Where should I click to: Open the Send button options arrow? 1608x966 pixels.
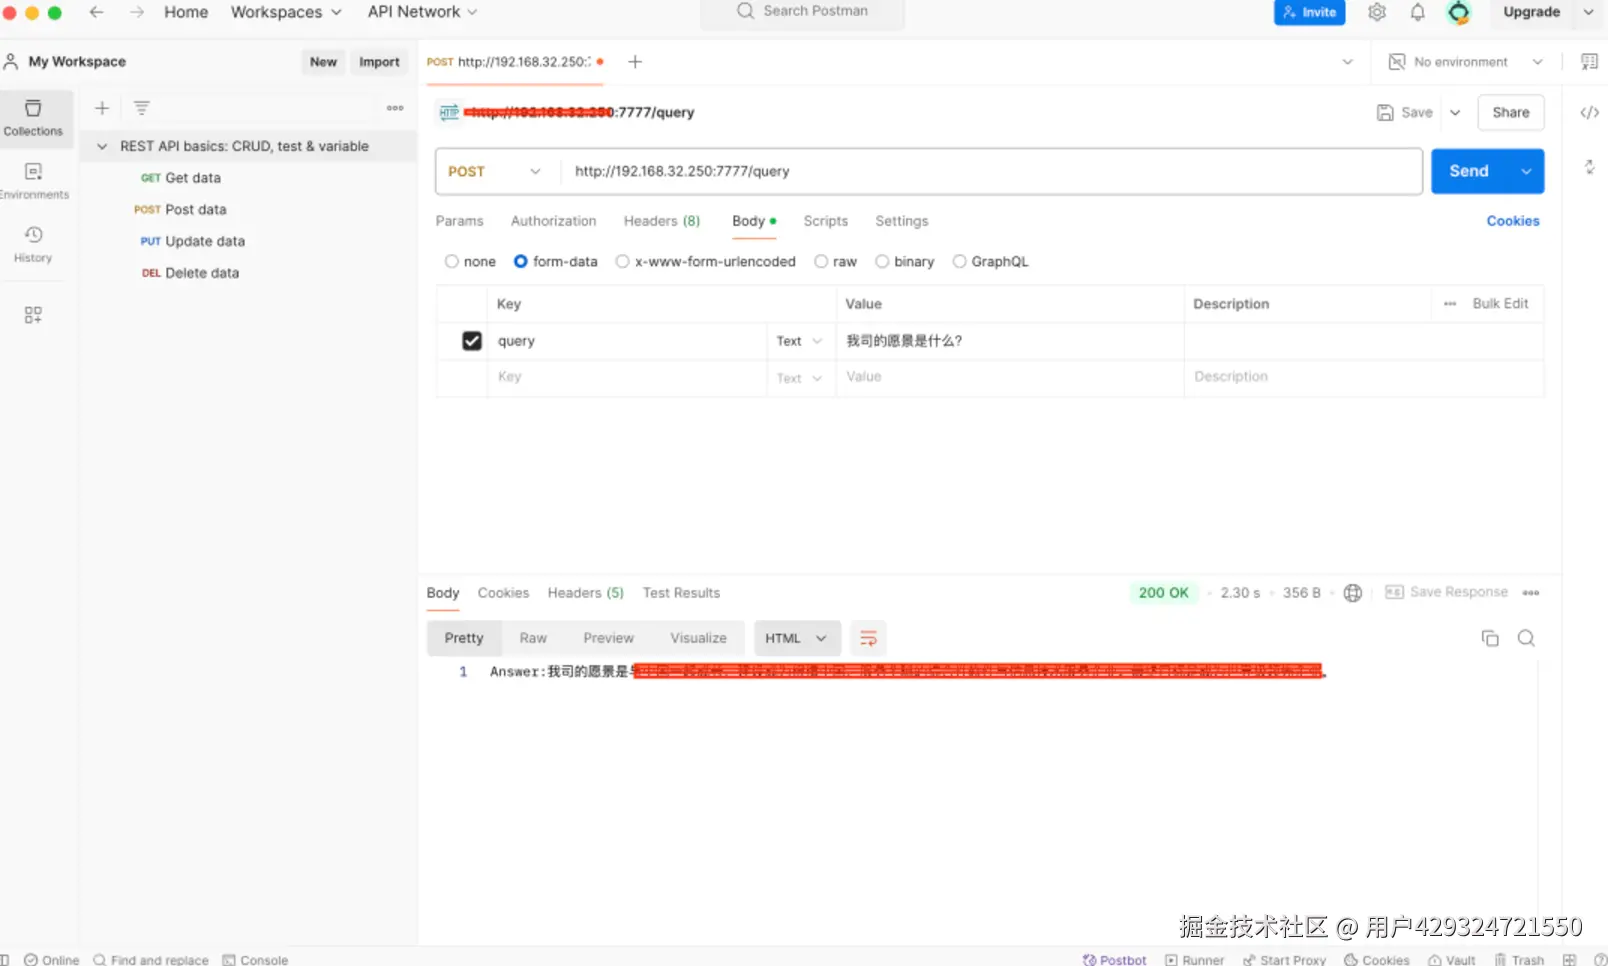tap(1526, 171)
